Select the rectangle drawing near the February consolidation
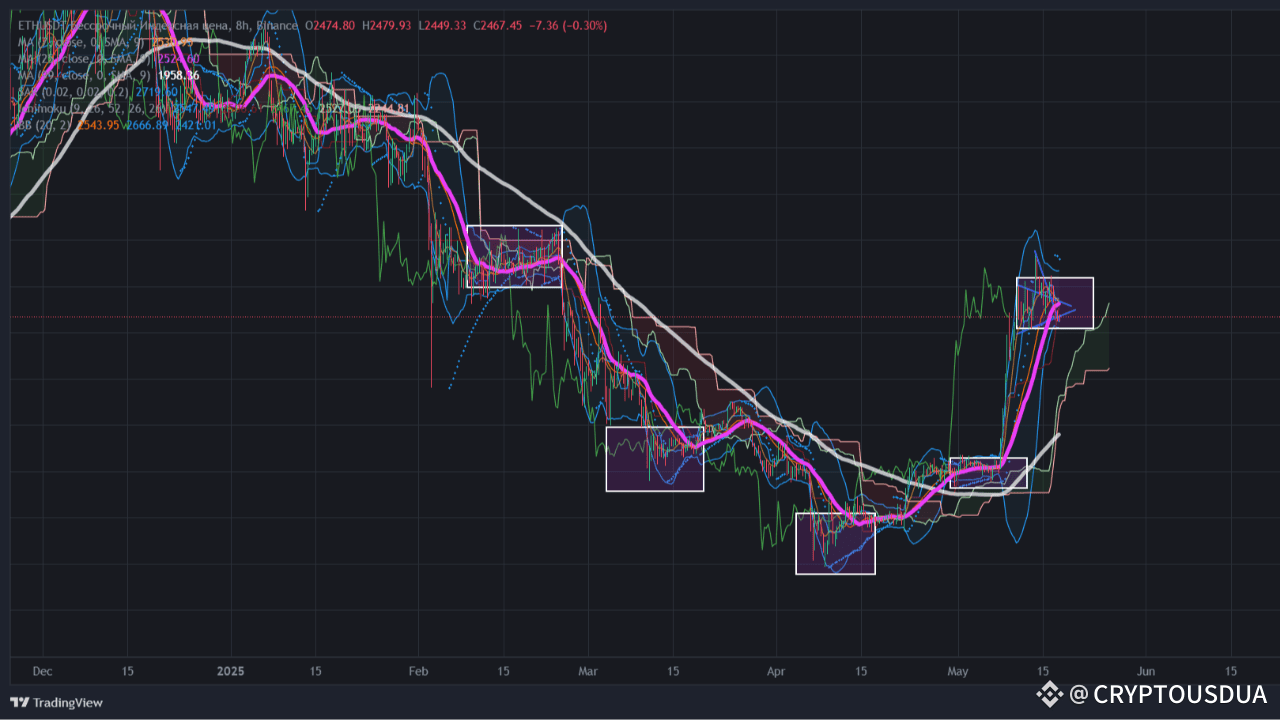 click(515, 255)
